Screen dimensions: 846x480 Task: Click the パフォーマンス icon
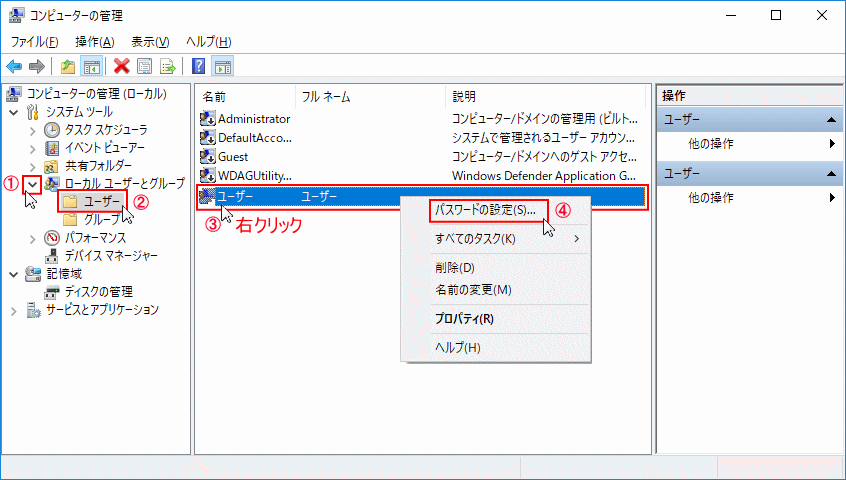click(x=52, y=238)
